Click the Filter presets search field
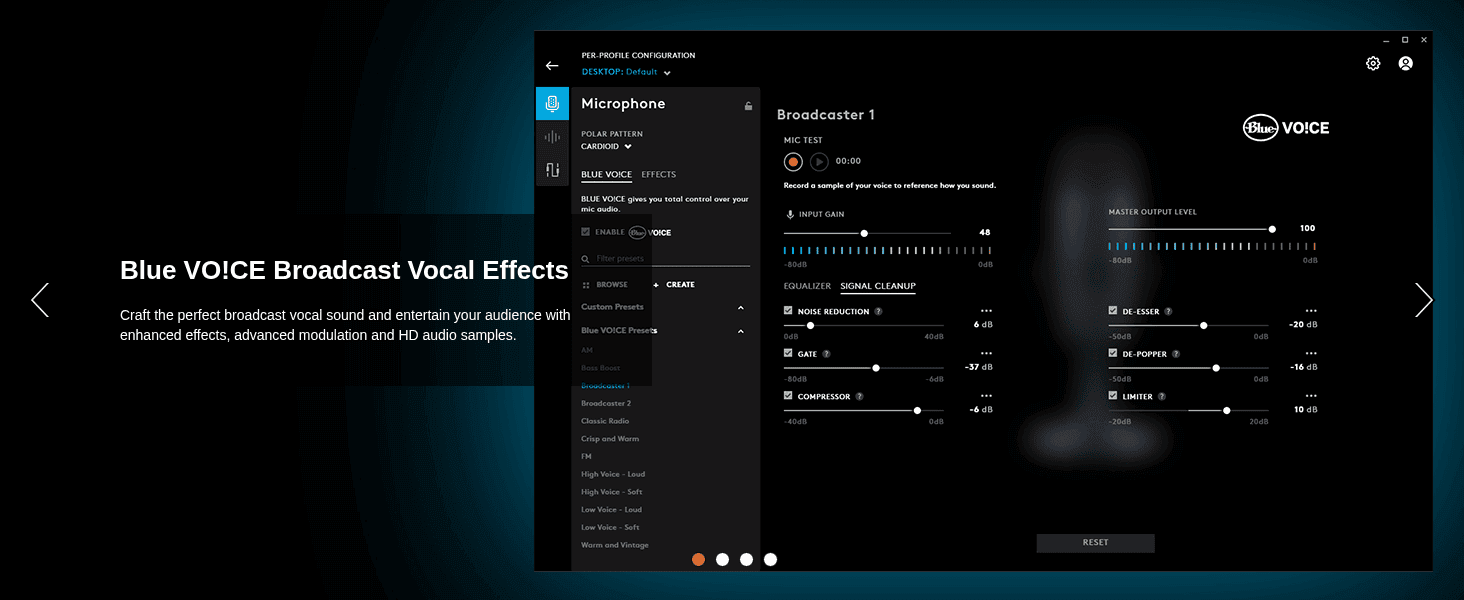Image resolution: width=1464 pixels, height=600 pixels. [666, 259]
